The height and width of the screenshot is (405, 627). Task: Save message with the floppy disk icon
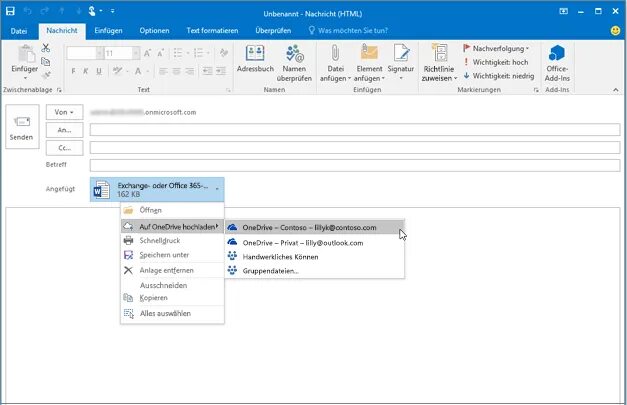[10, 11]
